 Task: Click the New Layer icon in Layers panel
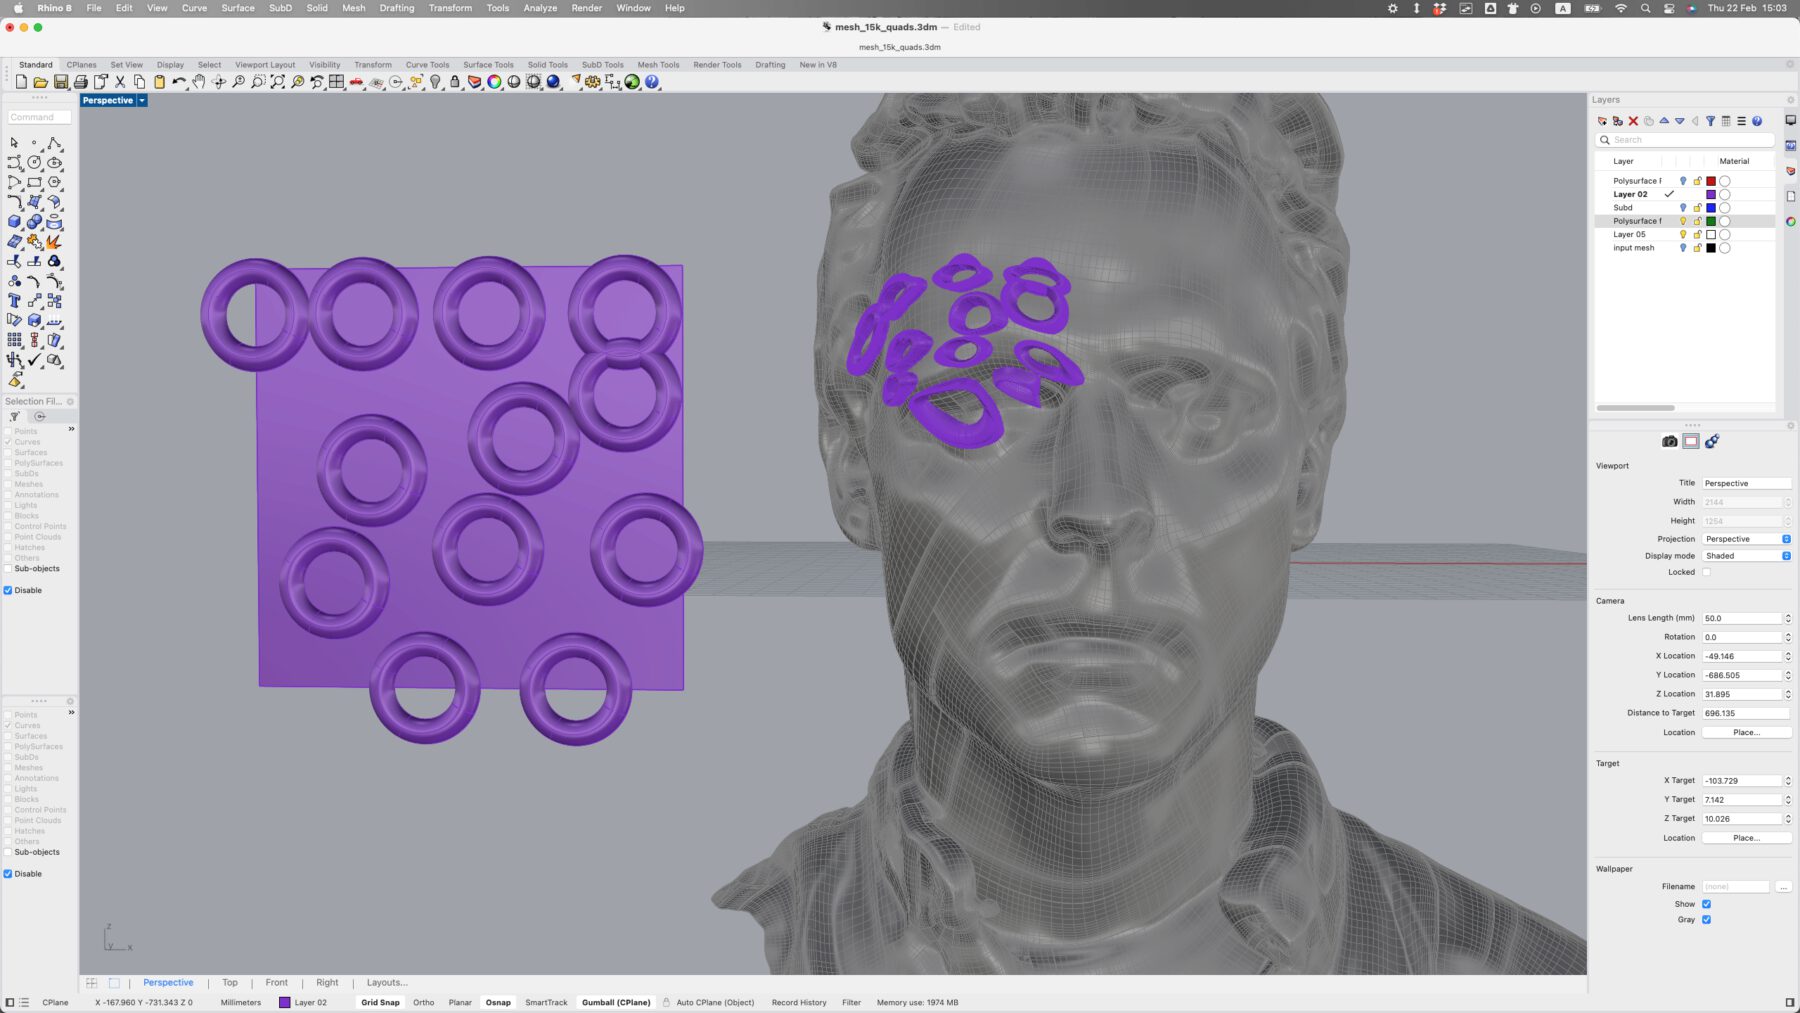(1602, 121)
